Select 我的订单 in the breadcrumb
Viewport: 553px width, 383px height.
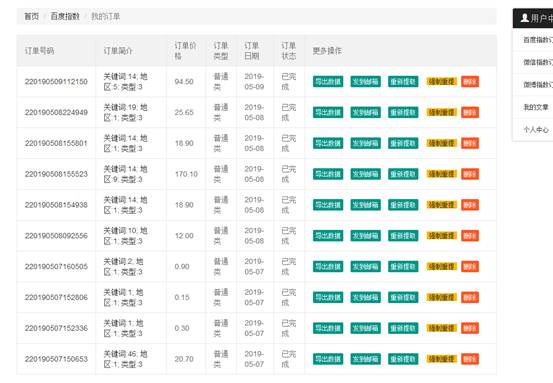(x=105, y=16)
